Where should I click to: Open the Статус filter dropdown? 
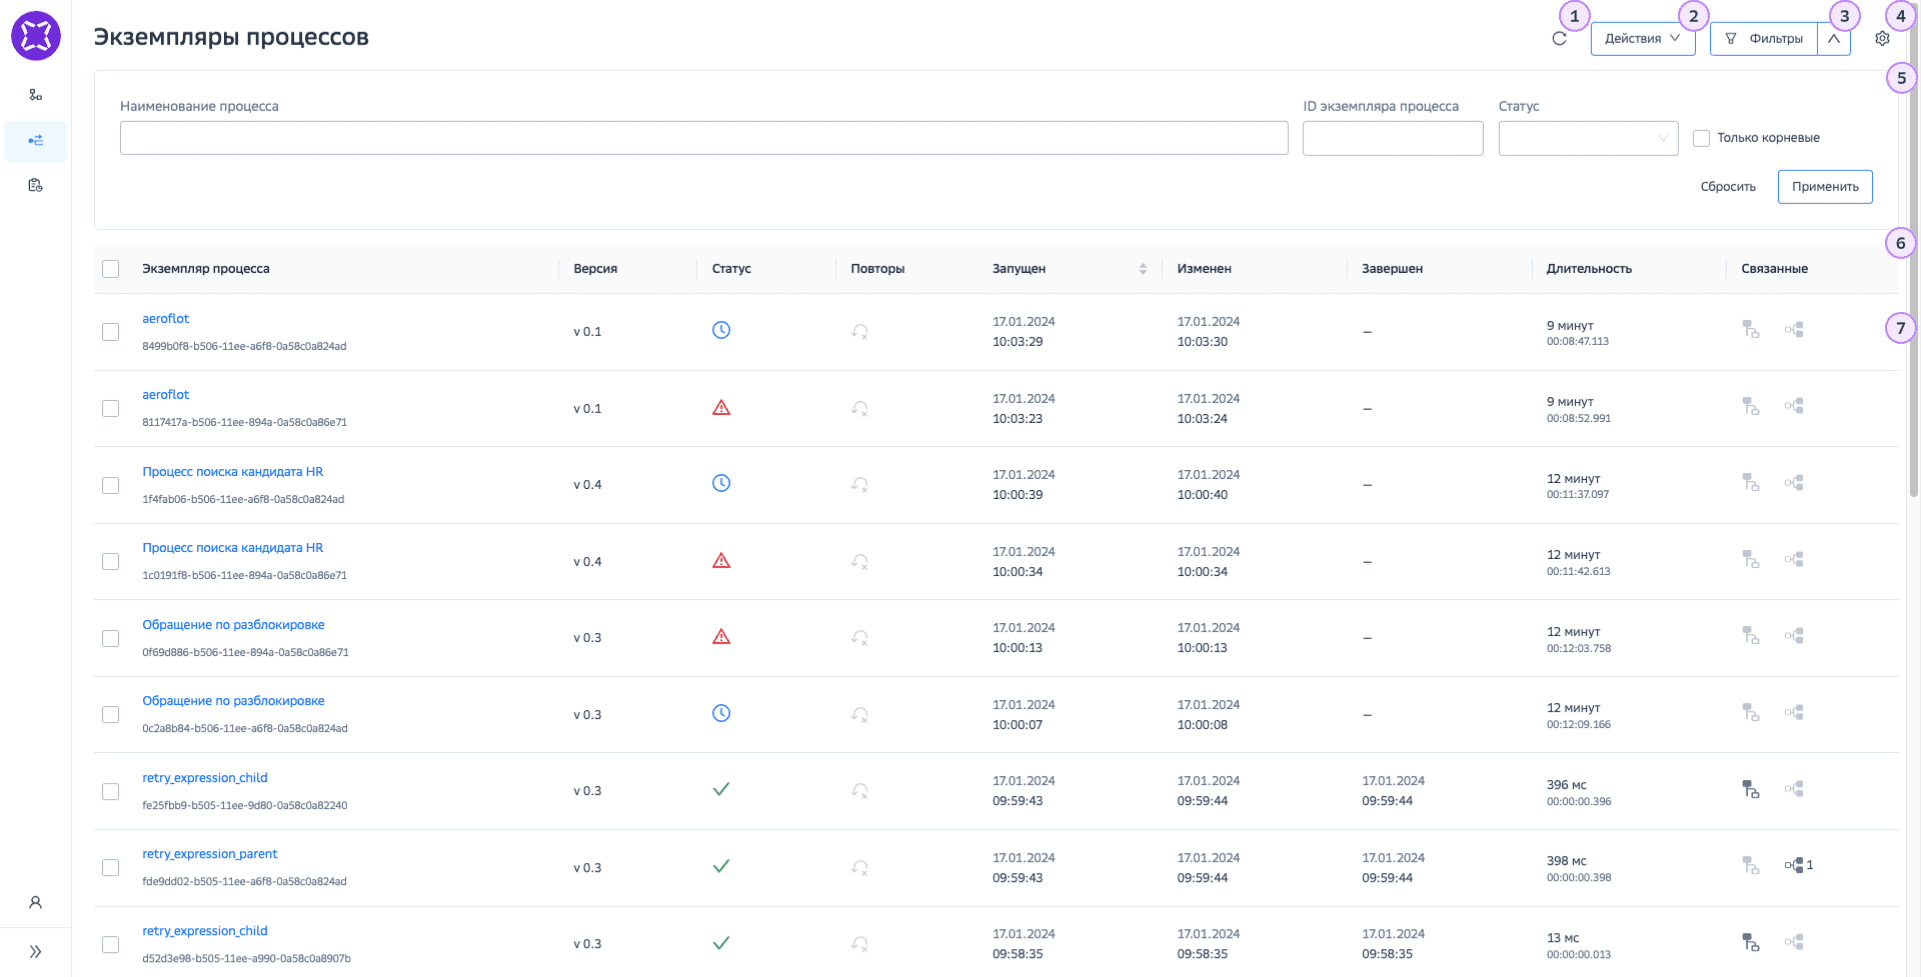coord(1587,138)
